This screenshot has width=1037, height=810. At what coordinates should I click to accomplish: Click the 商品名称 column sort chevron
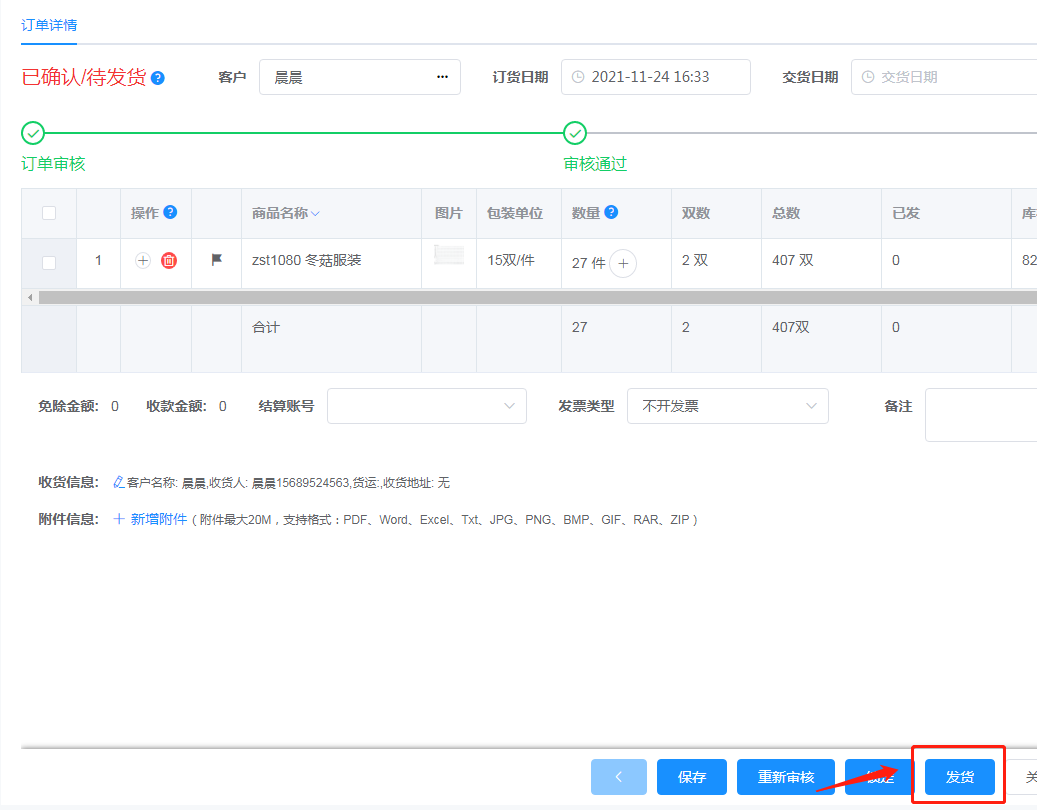click(x=315, y=214)
